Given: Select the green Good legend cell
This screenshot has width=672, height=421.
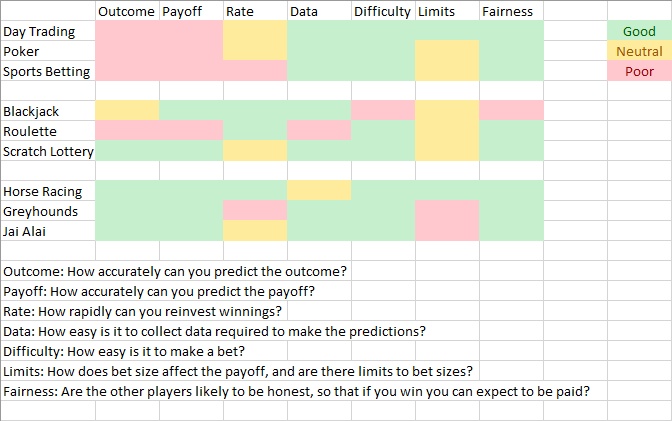Looking at the screenshot, I should pos(639,31).
